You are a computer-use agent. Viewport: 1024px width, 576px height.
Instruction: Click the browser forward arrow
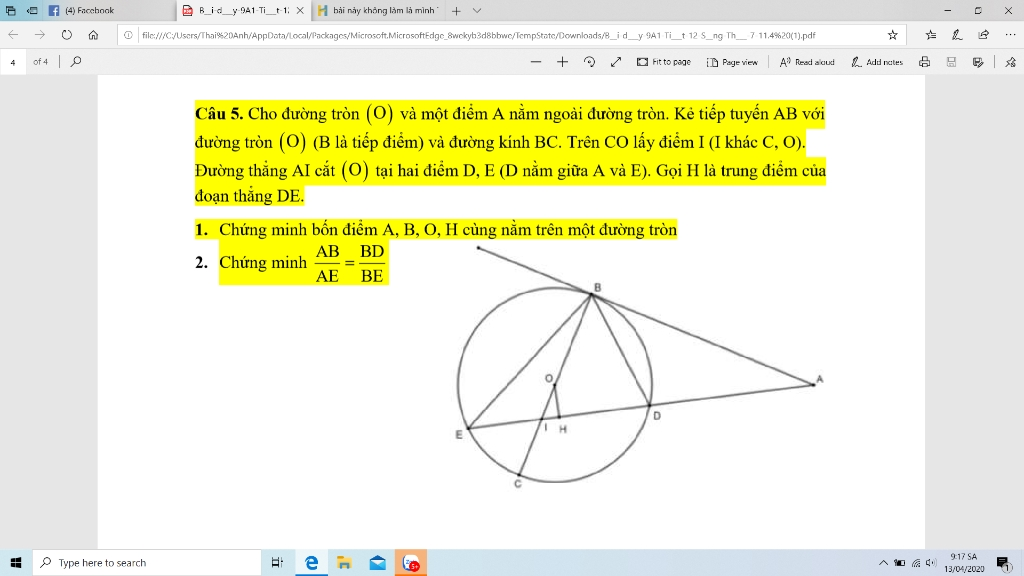(x=40, y=35)
